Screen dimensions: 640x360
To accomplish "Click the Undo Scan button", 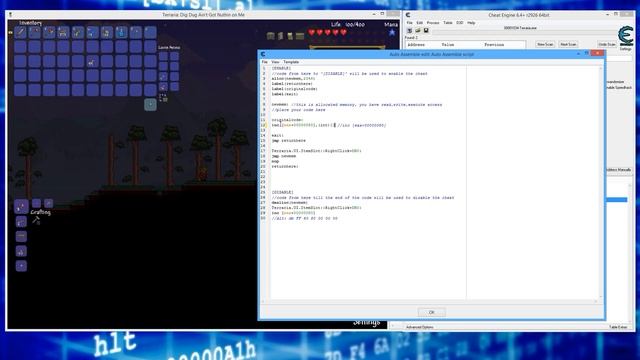I will tap(607, 44).
